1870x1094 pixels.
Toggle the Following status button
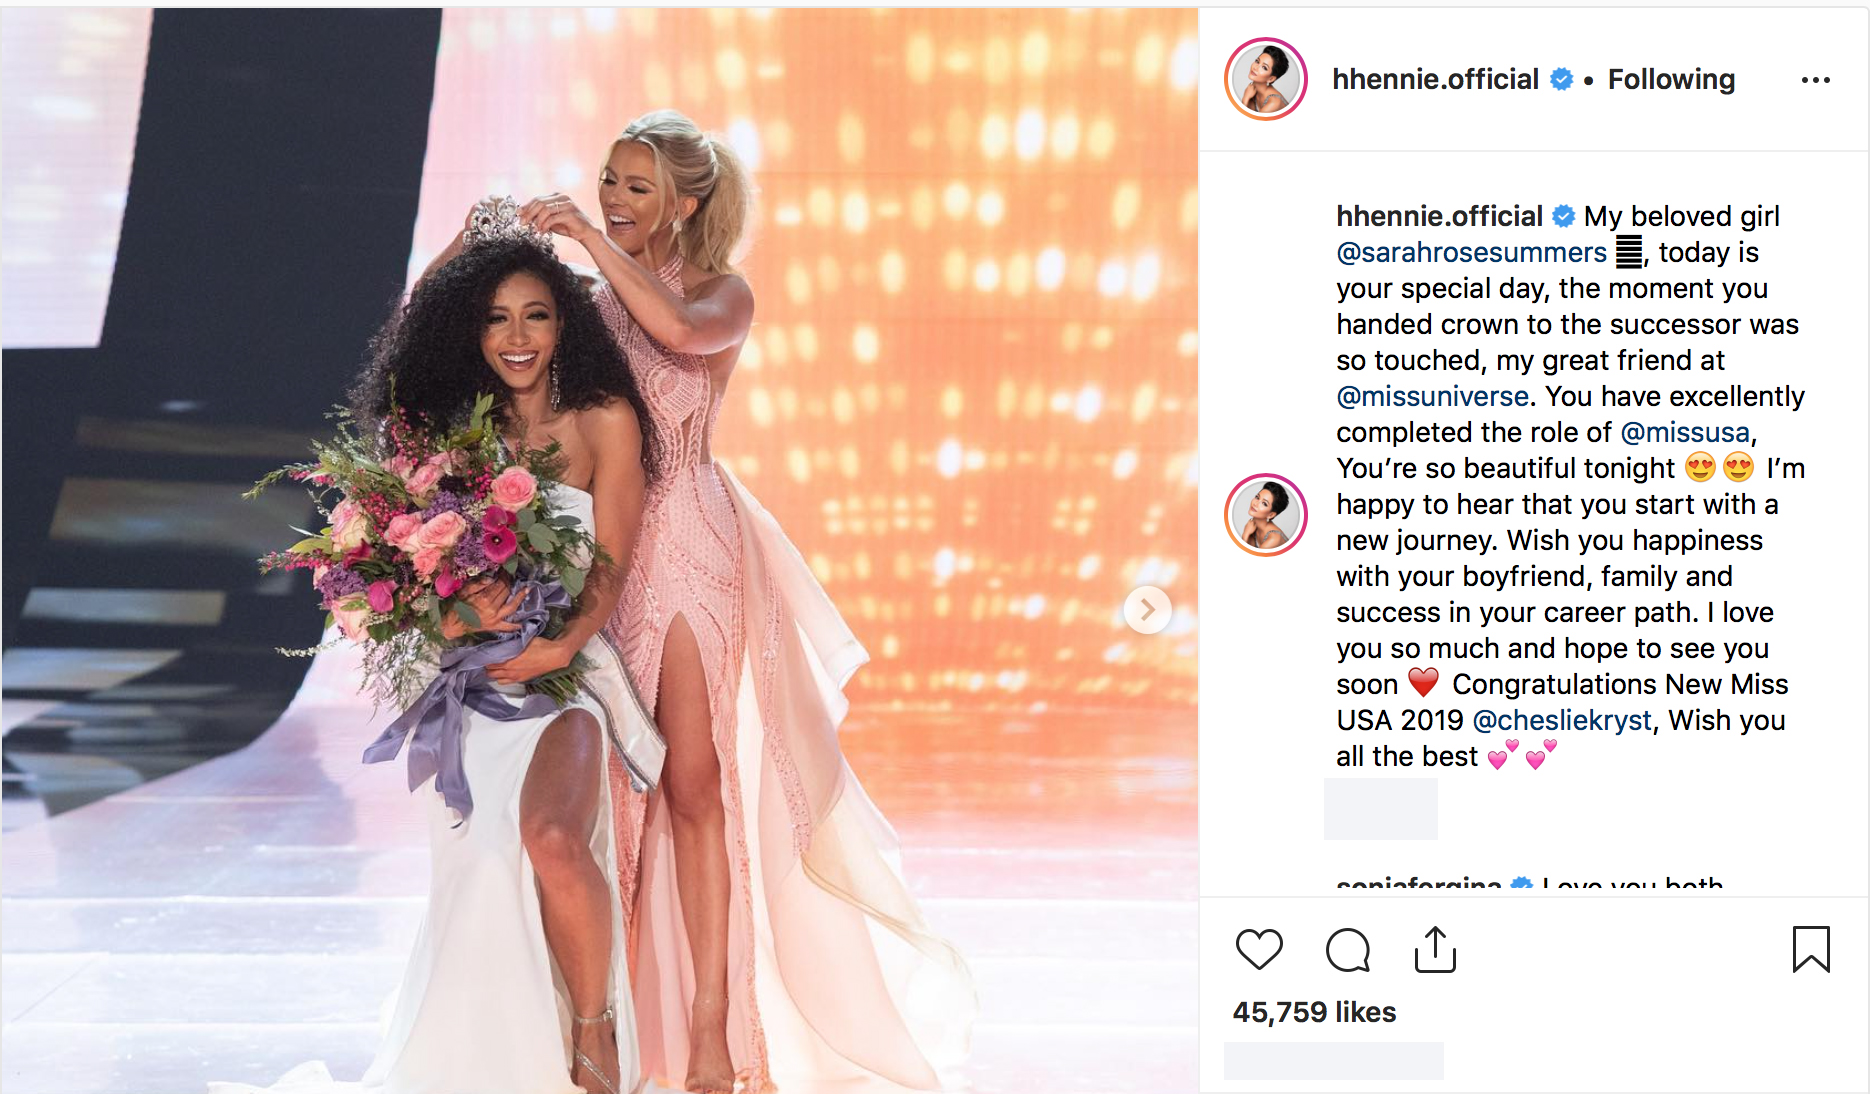point(1671,79)
